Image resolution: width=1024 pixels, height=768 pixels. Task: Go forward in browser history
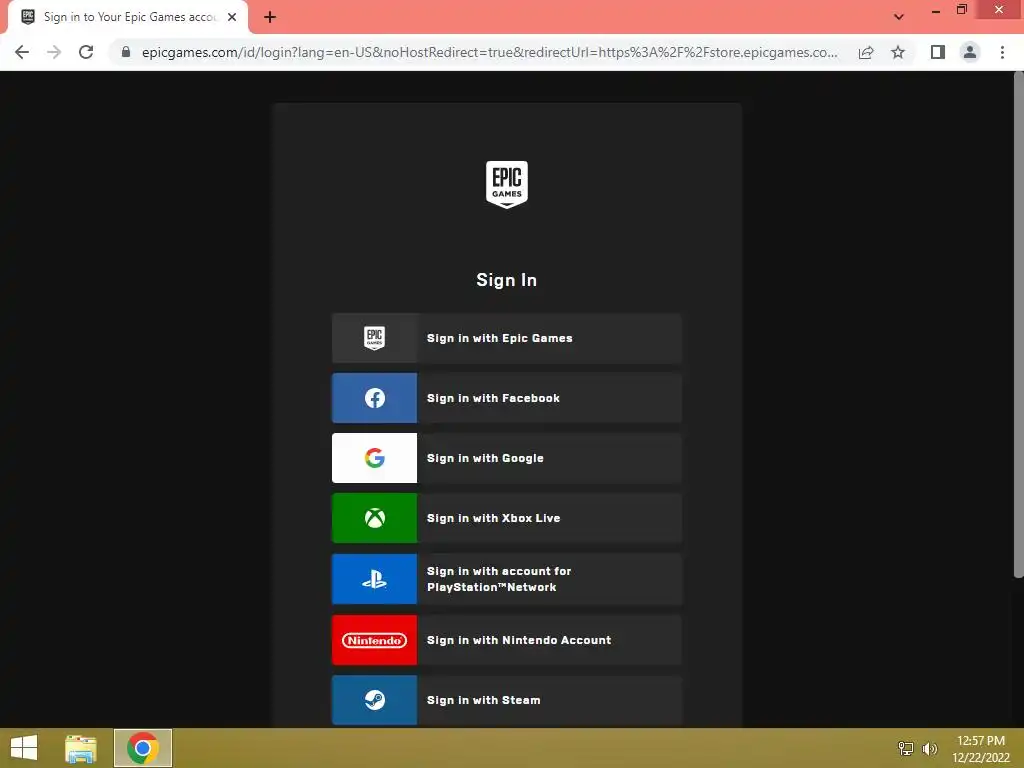[54, 52]
